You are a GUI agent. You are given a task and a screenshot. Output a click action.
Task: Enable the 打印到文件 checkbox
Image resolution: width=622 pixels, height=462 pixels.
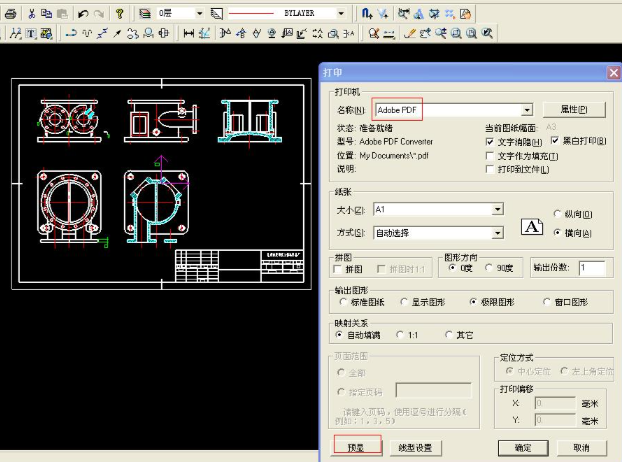point(490,170)
